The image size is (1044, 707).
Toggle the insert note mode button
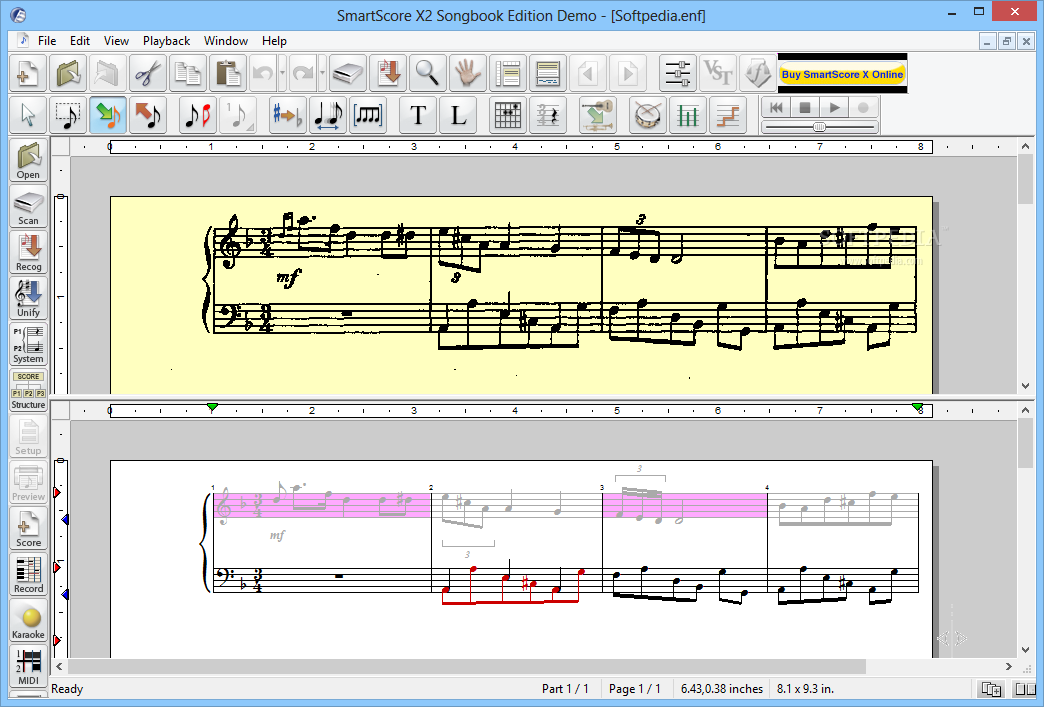[108, 115]
